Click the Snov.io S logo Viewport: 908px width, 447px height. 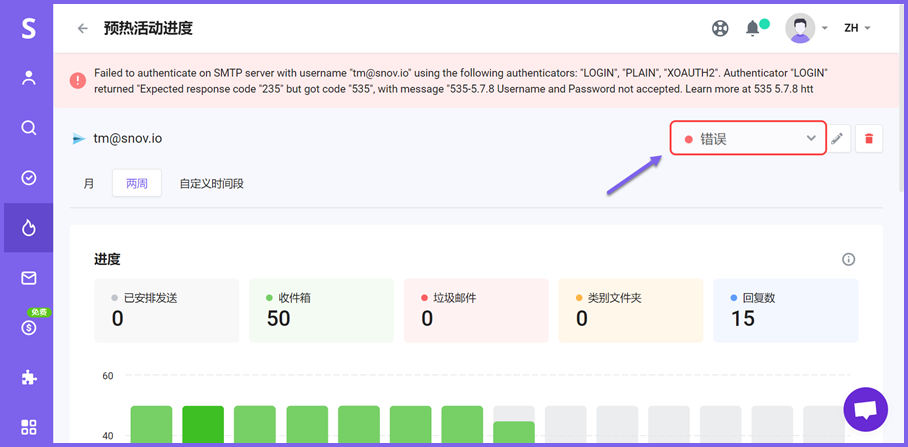(x=28, y=28)
